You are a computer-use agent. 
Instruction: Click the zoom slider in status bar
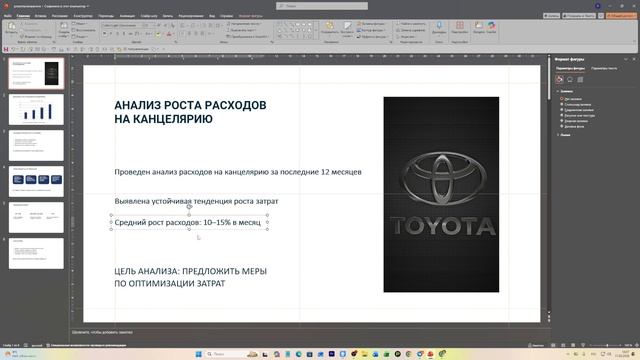(x=607, y=345)
